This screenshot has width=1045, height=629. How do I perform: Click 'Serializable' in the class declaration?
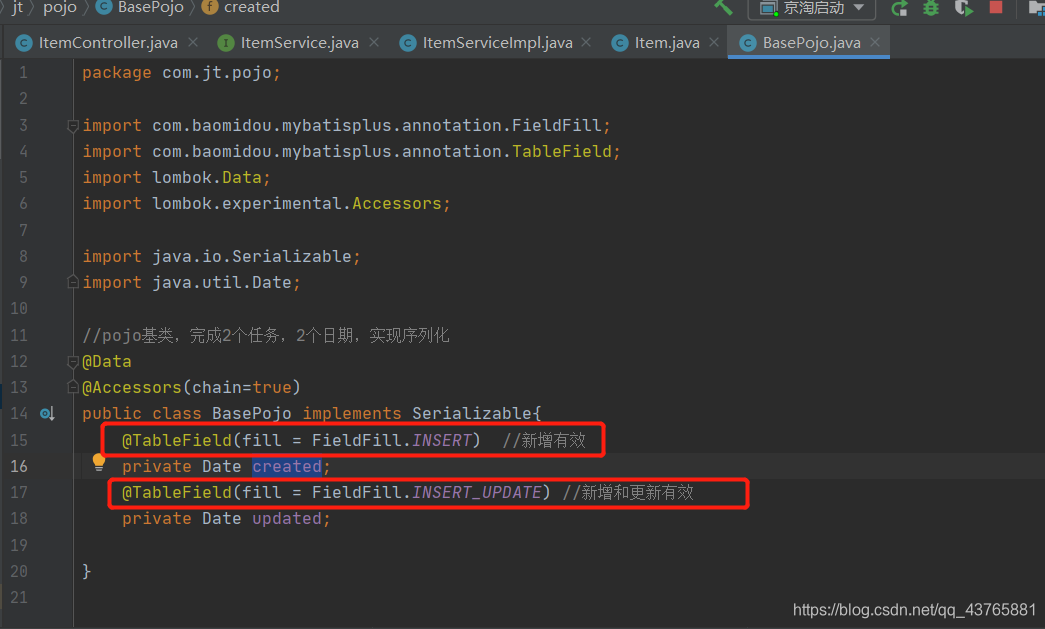(472, 414)
